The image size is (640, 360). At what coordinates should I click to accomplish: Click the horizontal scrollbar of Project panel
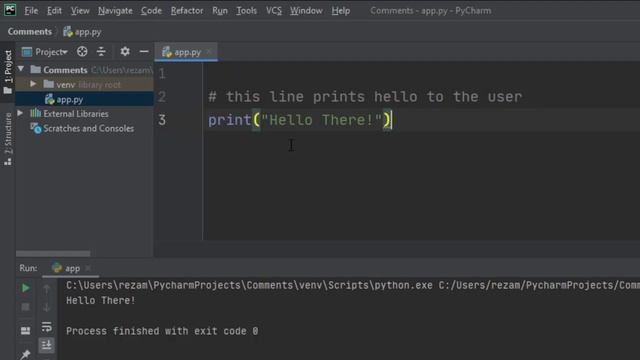(53, 253)
